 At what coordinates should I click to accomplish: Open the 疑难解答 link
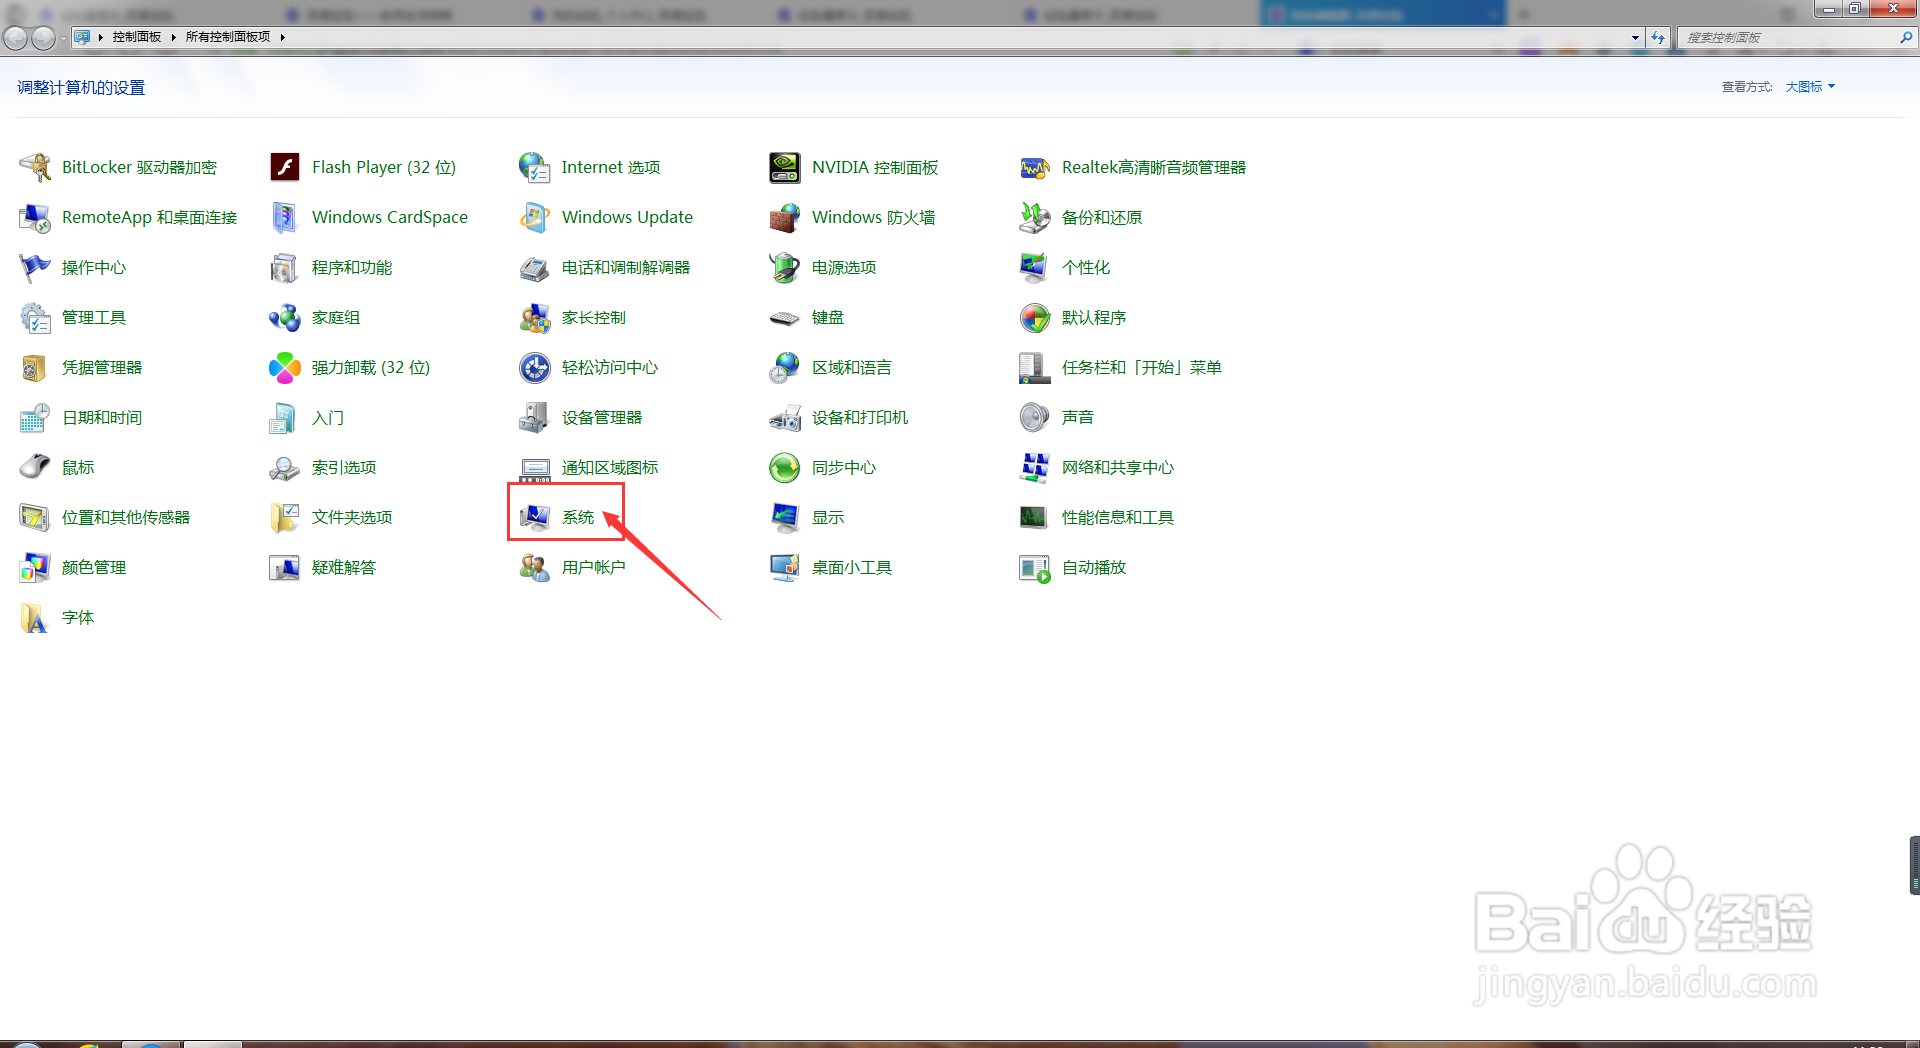344,567
